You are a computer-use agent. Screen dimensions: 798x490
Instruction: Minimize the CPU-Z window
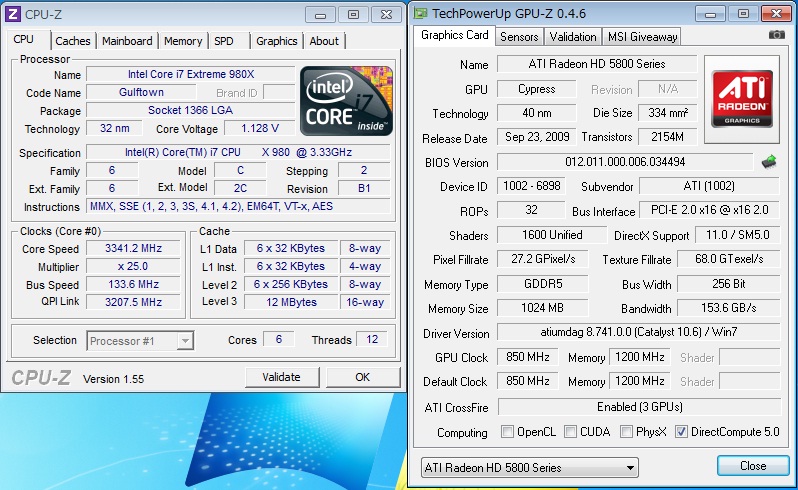tap(320, 15)
